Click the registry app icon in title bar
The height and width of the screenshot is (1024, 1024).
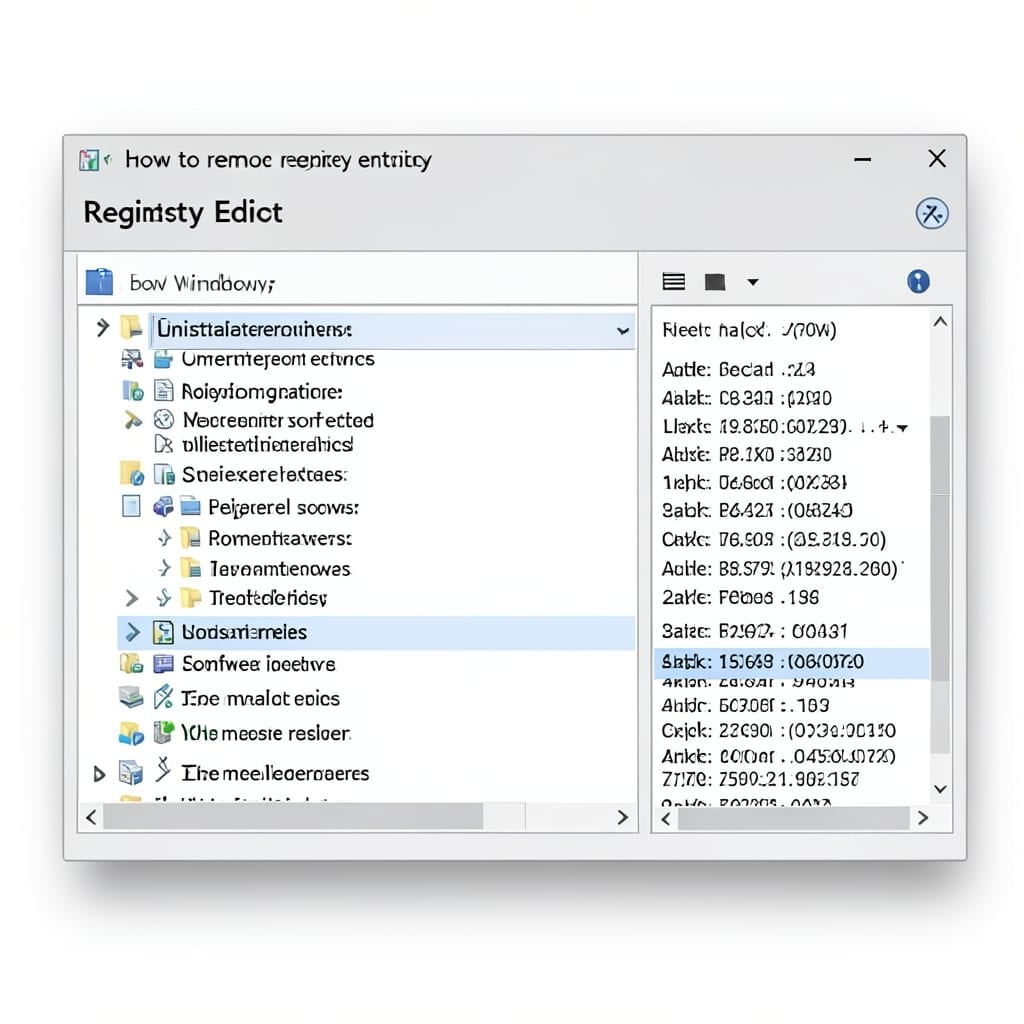click(x=89, y=160)
